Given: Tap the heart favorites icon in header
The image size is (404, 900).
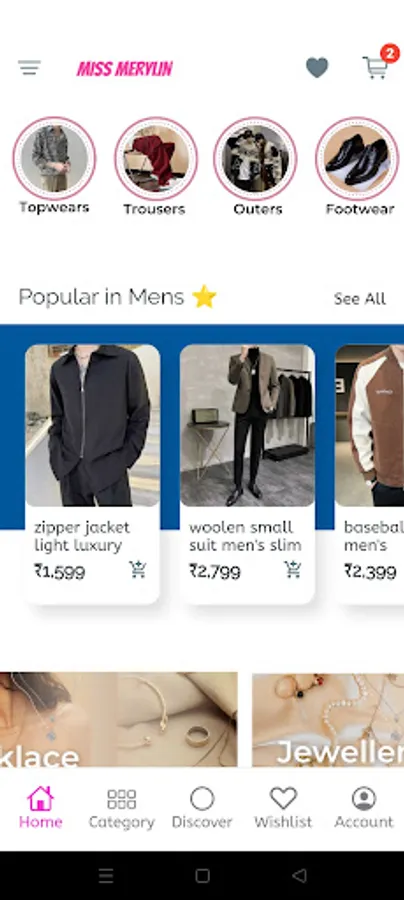Looking at the screenshot, I should [x=317, y=68].
